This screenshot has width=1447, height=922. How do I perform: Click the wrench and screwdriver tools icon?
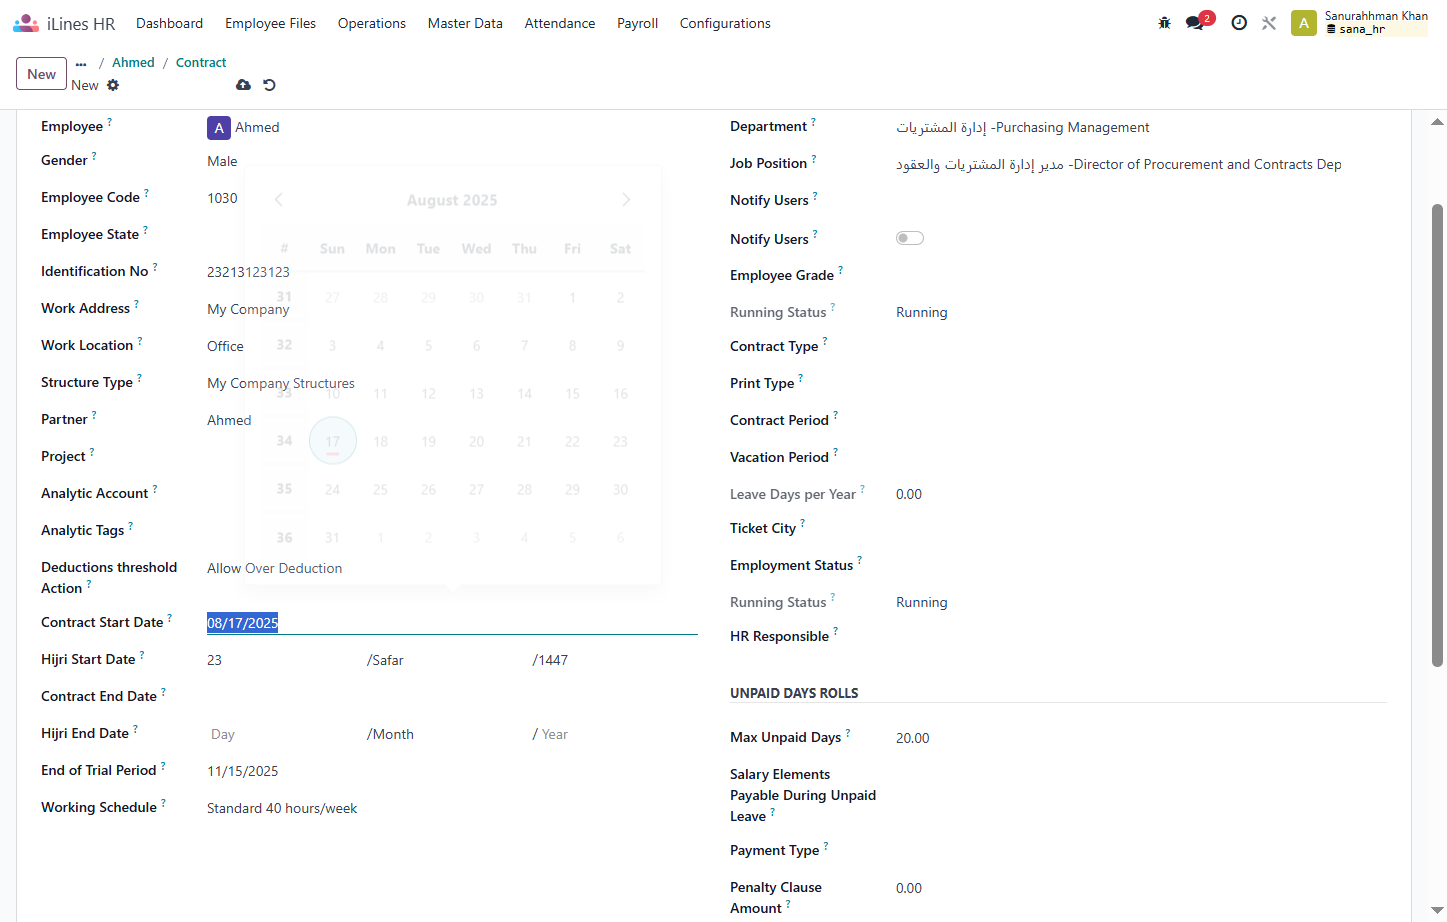click(x=1269, y=23)
